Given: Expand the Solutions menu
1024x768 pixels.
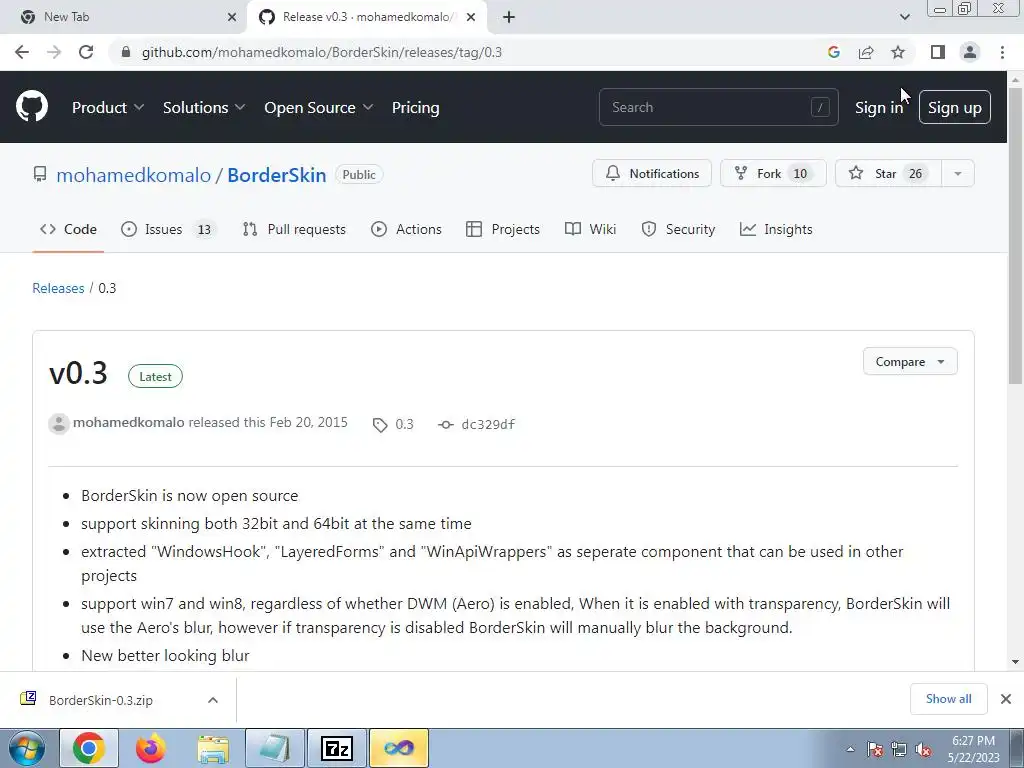Looking at the screenshot, I should coord(204,108).
